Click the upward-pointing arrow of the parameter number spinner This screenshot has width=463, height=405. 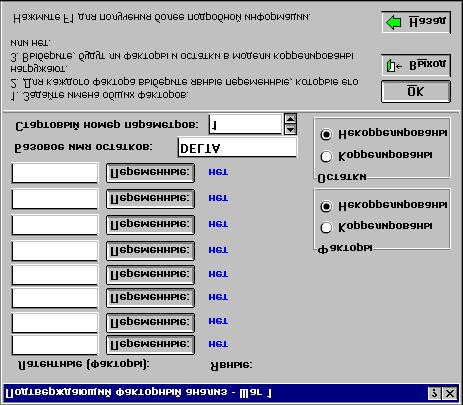pyautogui.click(x=291, y=119)
